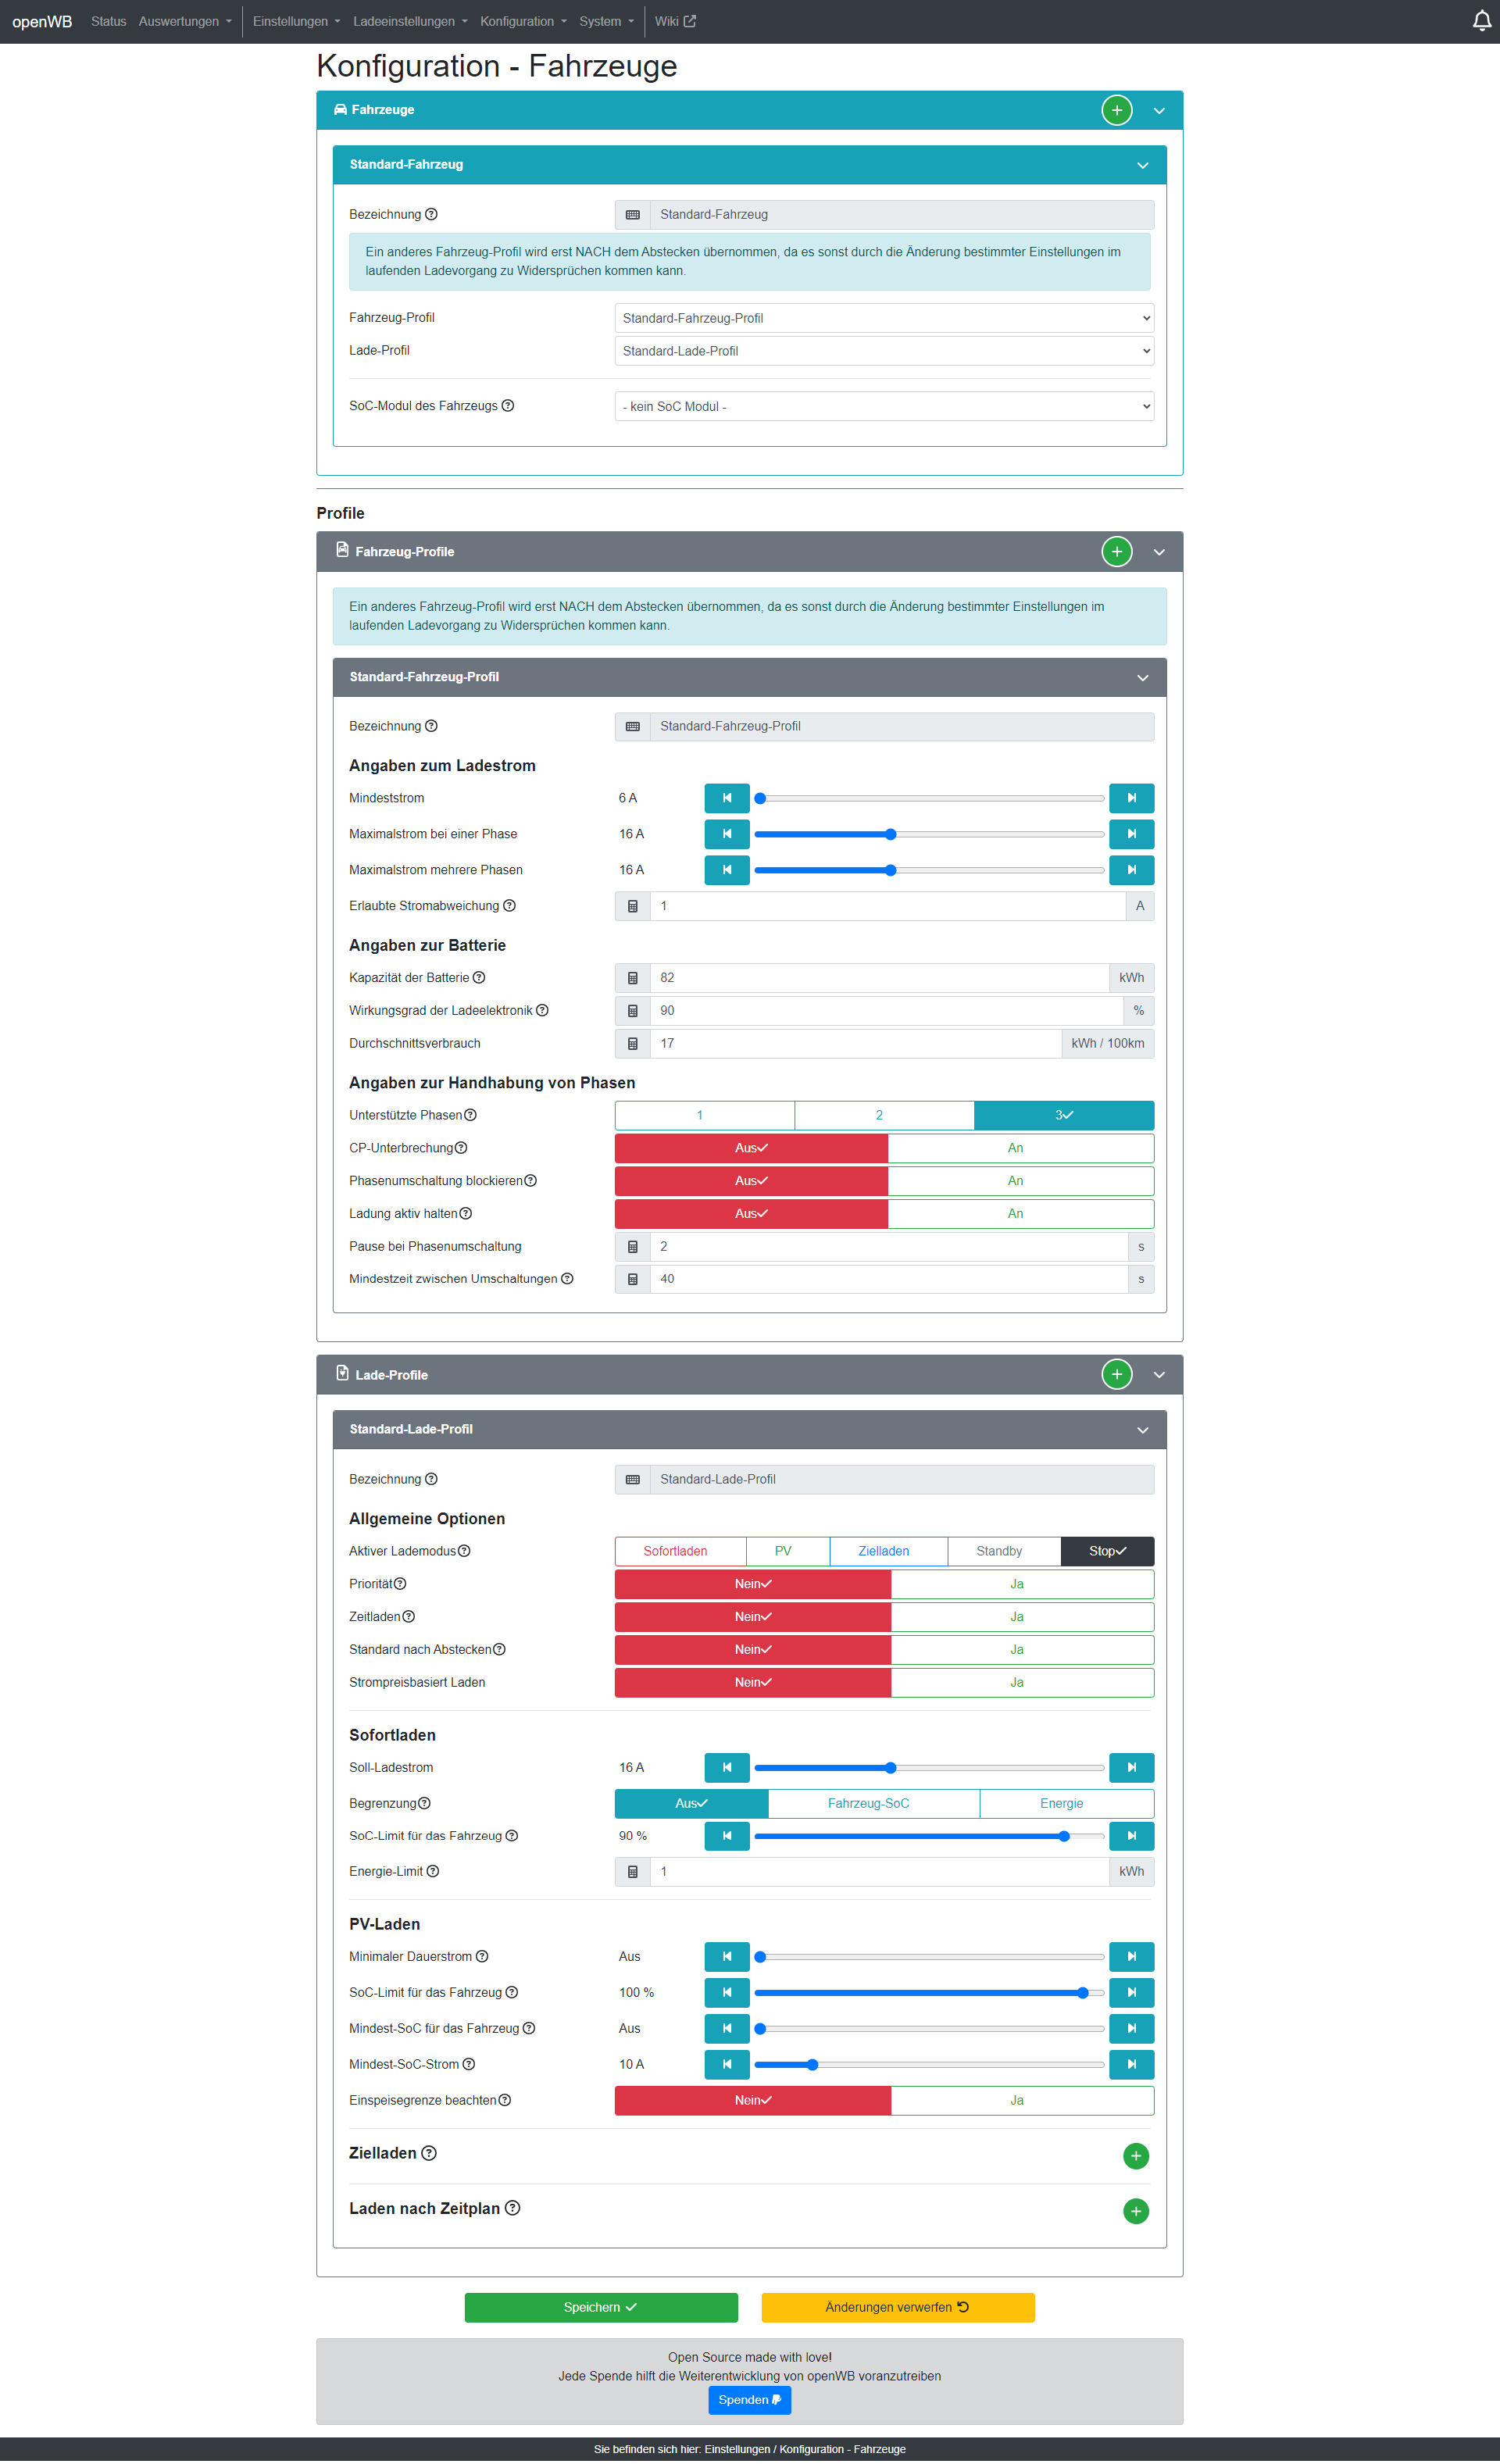1500x2464 pixels.
Task: Click the help icon next to SoC-Modul des Fahrzeugs
Action: [x=508, y=406]
